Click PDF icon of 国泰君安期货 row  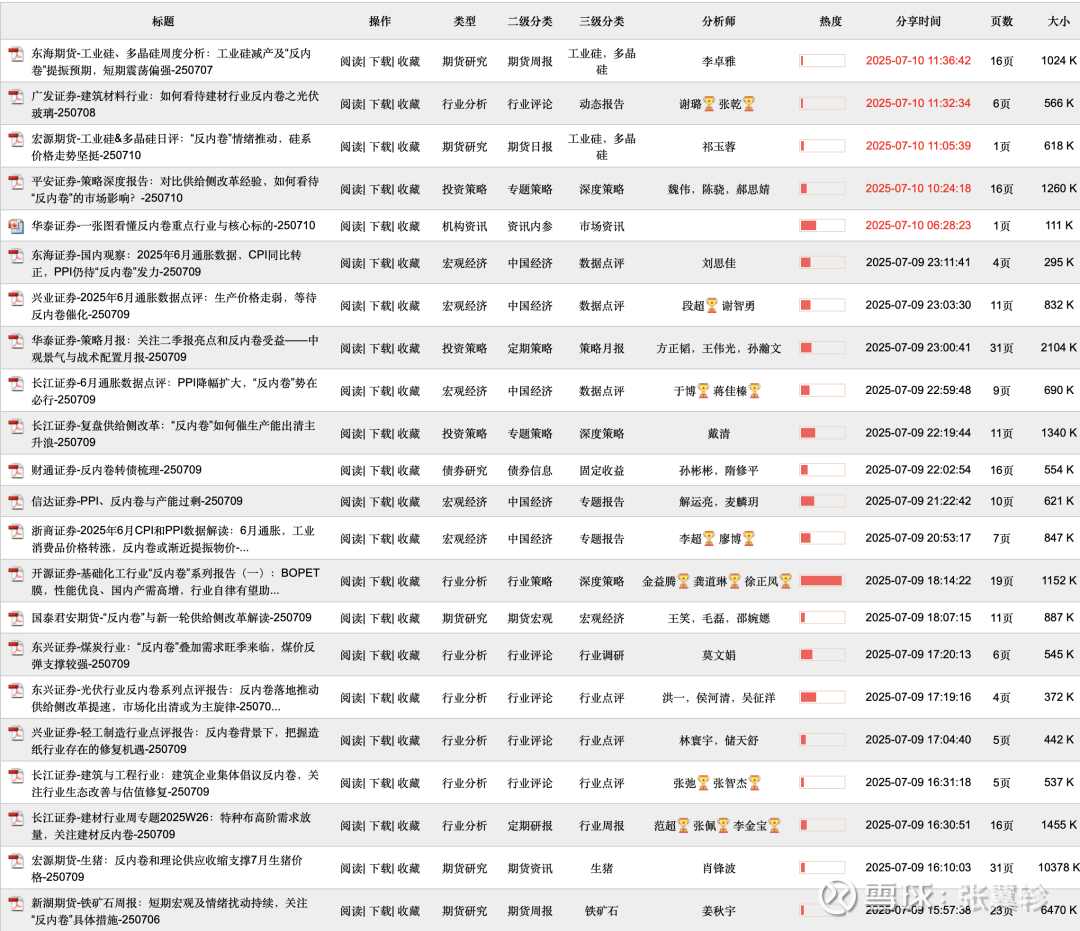click(15, 618)
